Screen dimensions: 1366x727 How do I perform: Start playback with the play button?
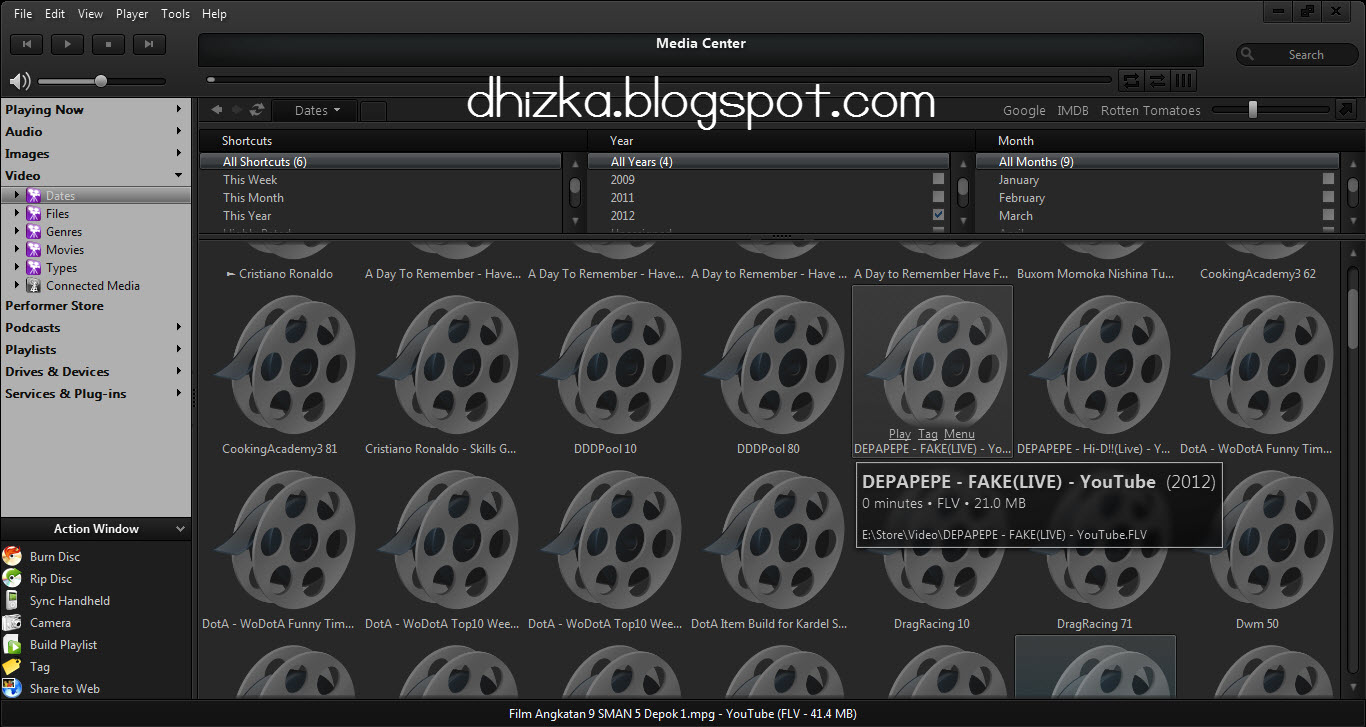pyautogui.click(x=68, y=43)
